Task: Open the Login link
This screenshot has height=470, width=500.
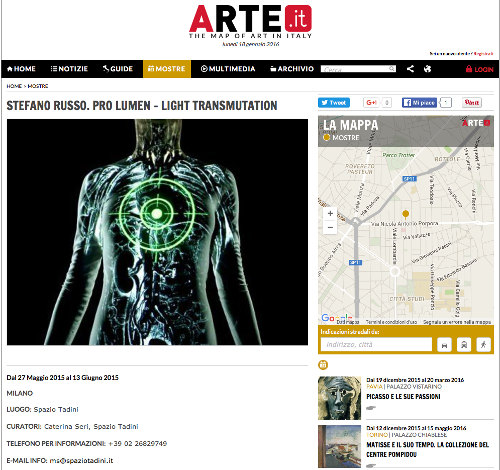Action: [x=479, y=69]
